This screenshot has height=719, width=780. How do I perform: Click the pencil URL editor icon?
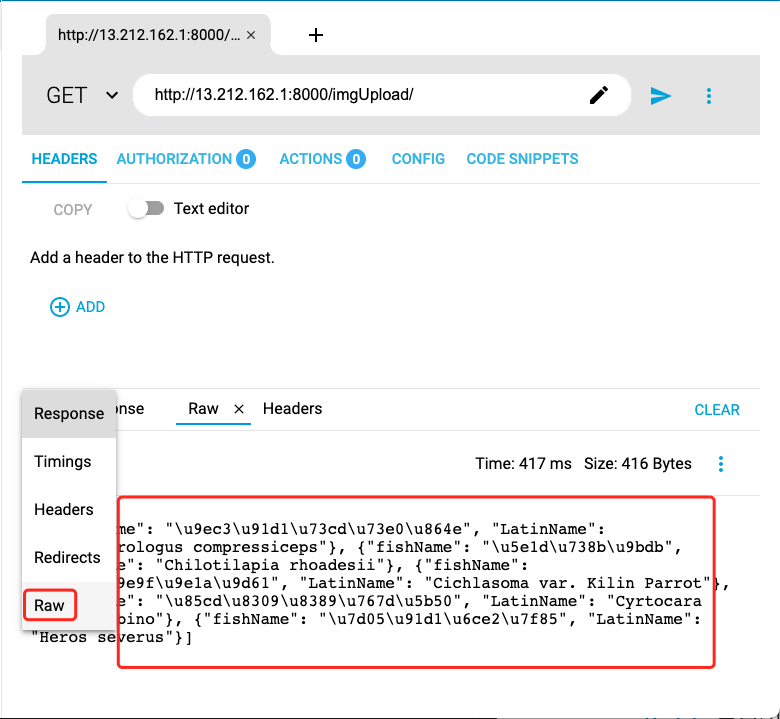tap(599, 95)
